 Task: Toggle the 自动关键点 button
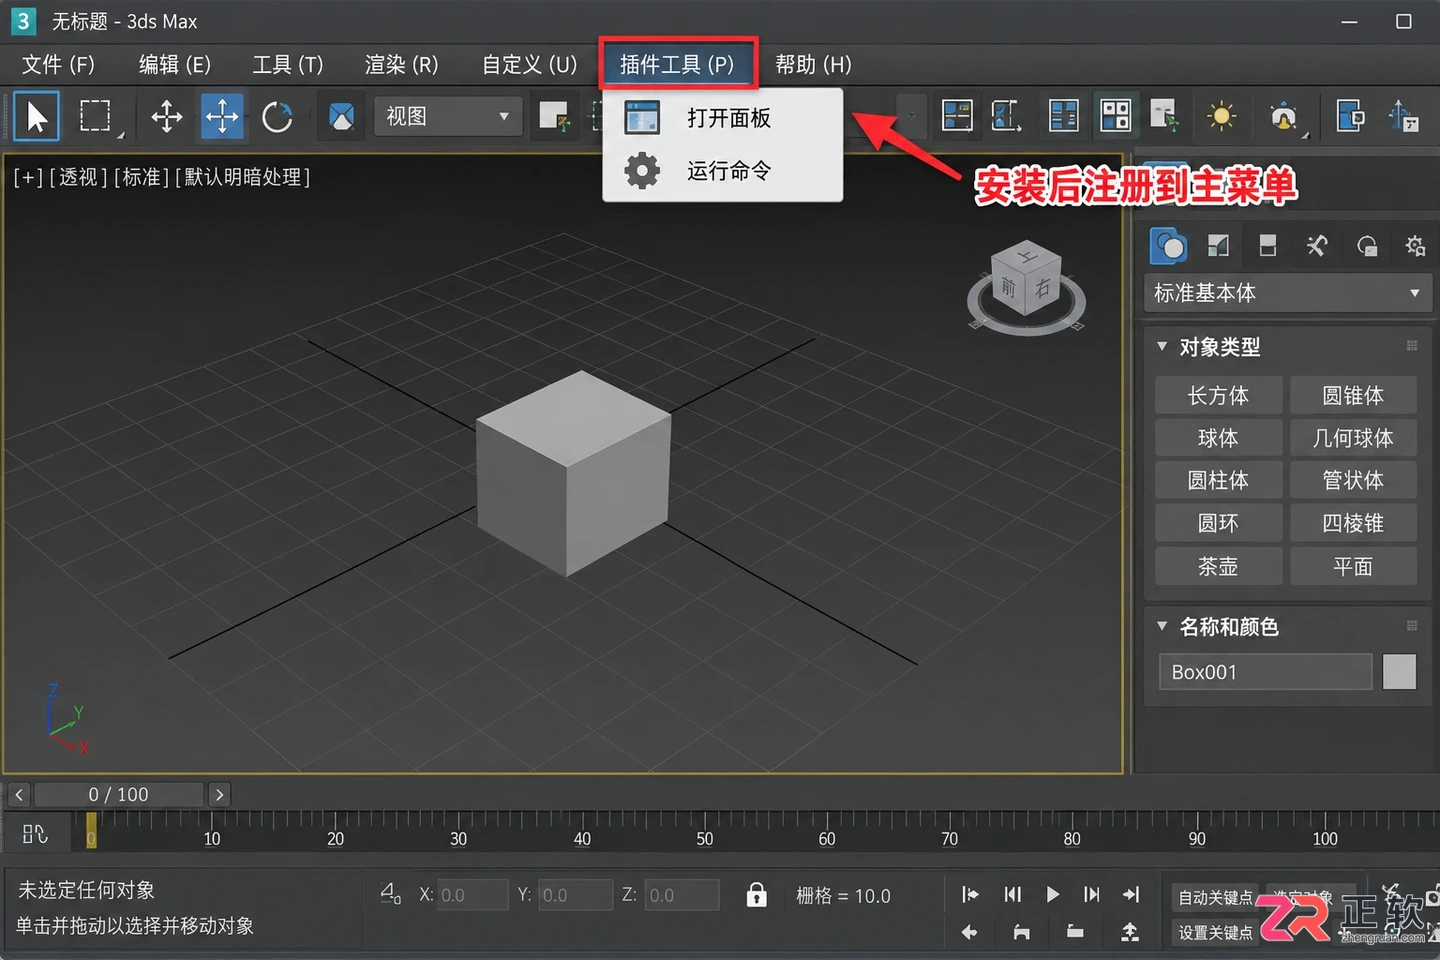(1215, 898)
